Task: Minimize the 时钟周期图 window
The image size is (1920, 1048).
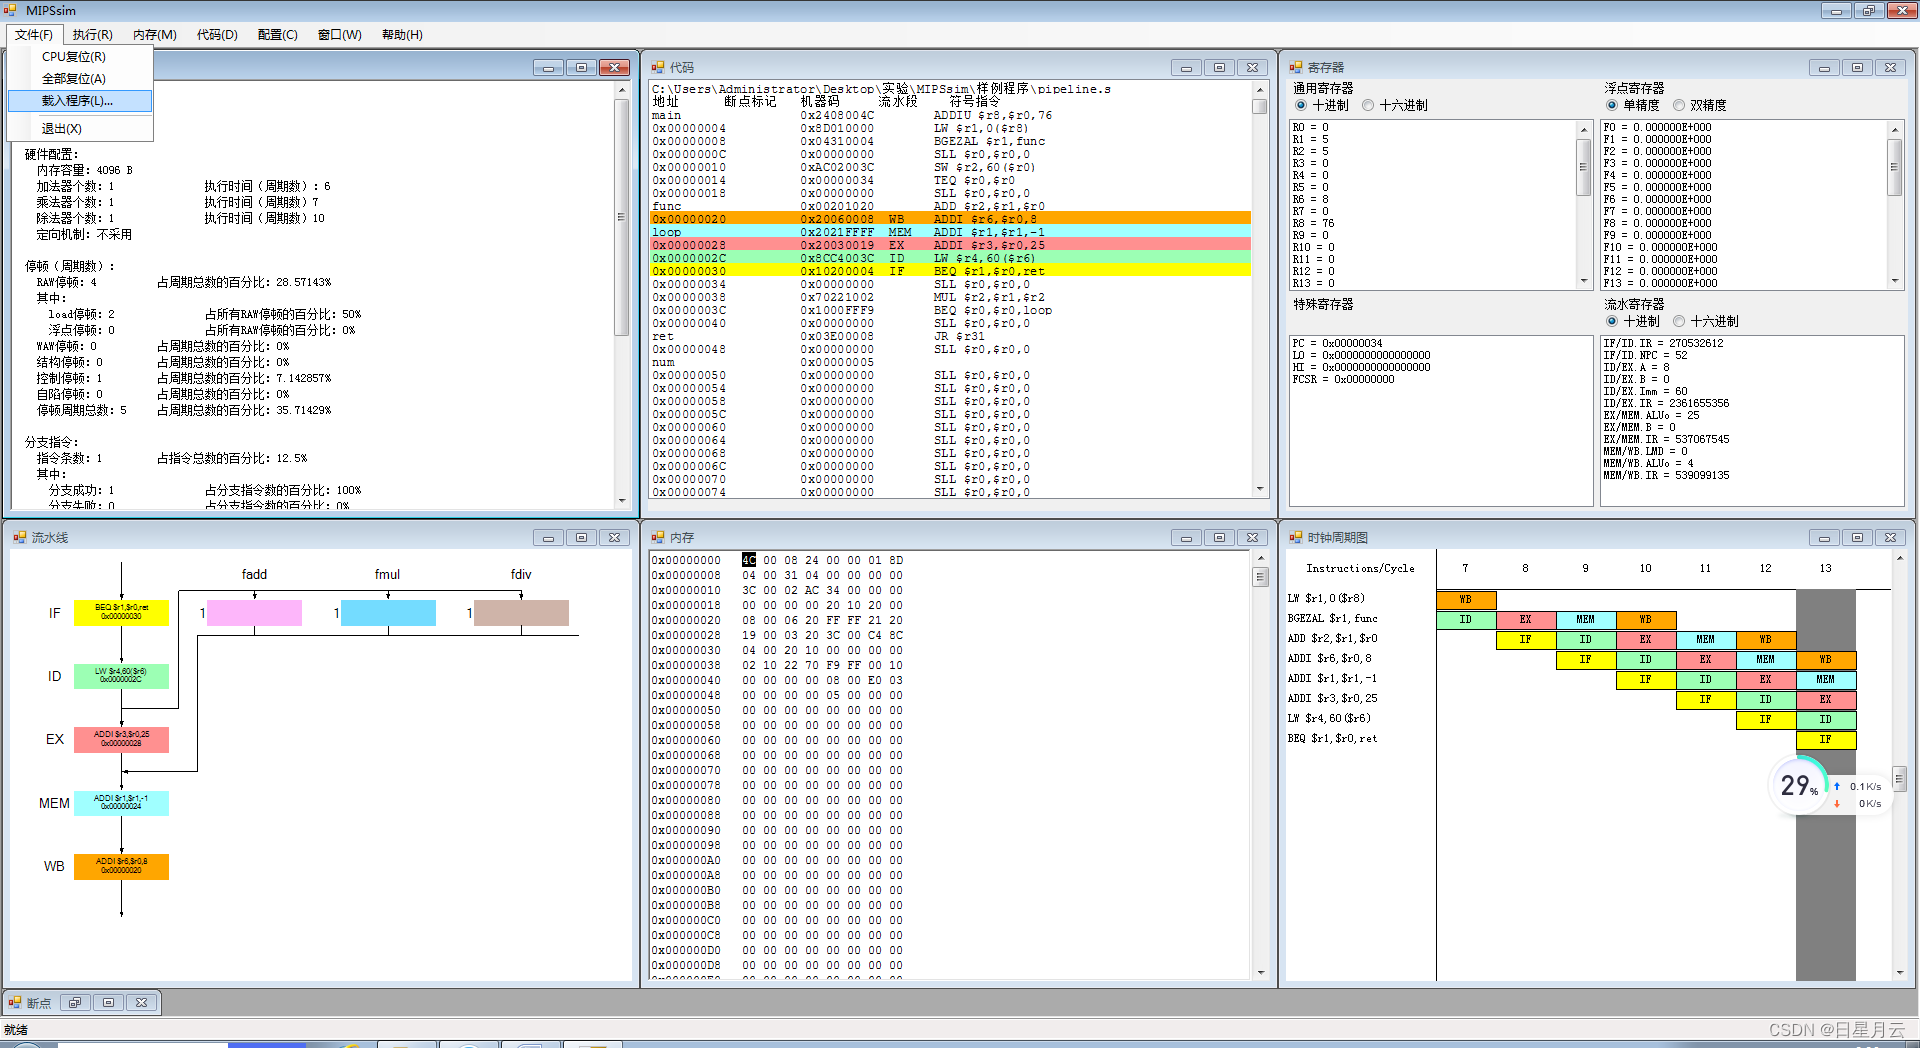Action: [x=1824, y=538]
